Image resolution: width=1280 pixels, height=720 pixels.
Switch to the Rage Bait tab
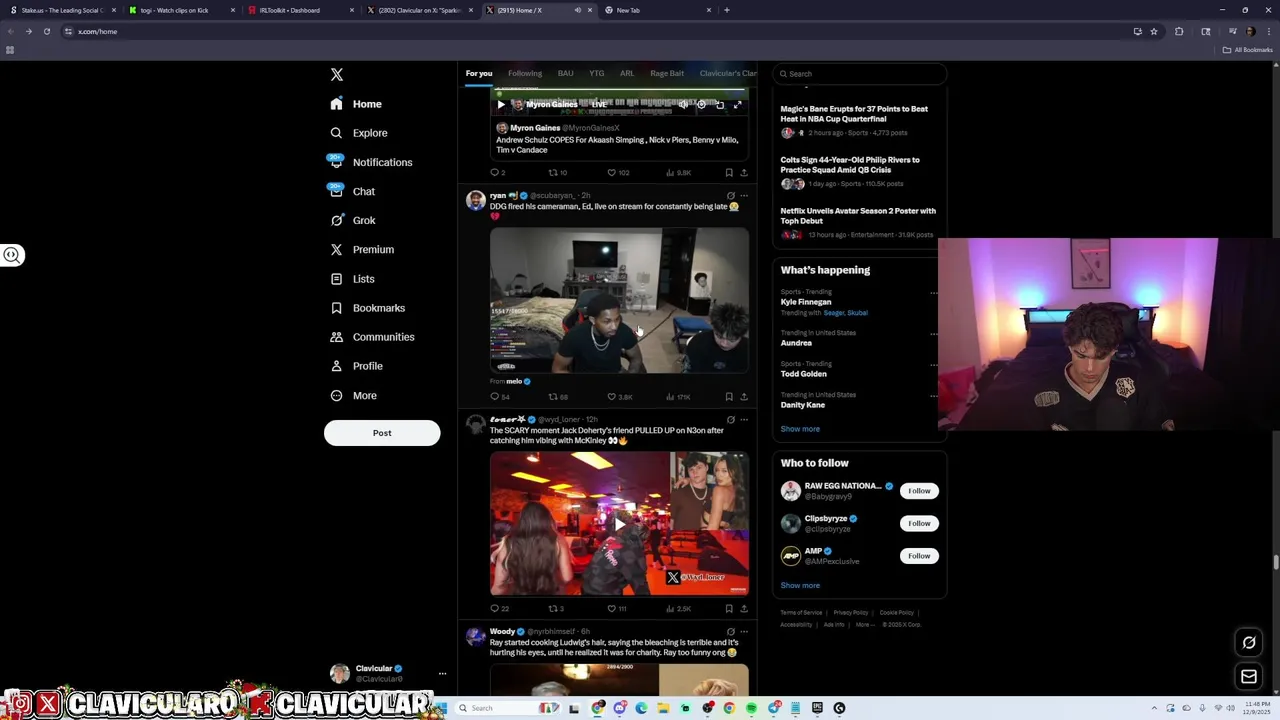point(667,73)
